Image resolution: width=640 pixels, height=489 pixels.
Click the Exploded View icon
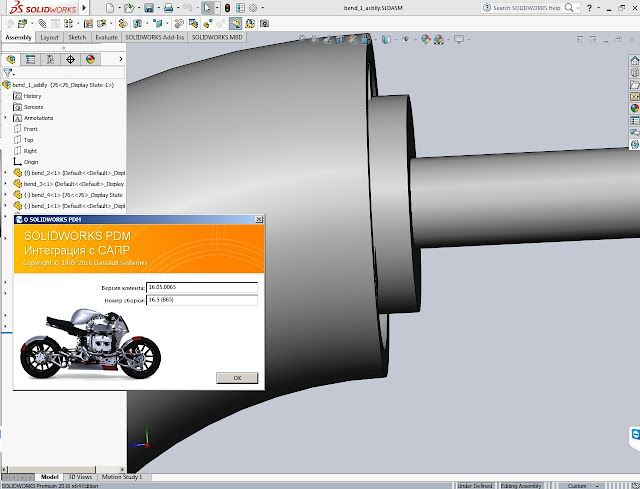[208, 24]
